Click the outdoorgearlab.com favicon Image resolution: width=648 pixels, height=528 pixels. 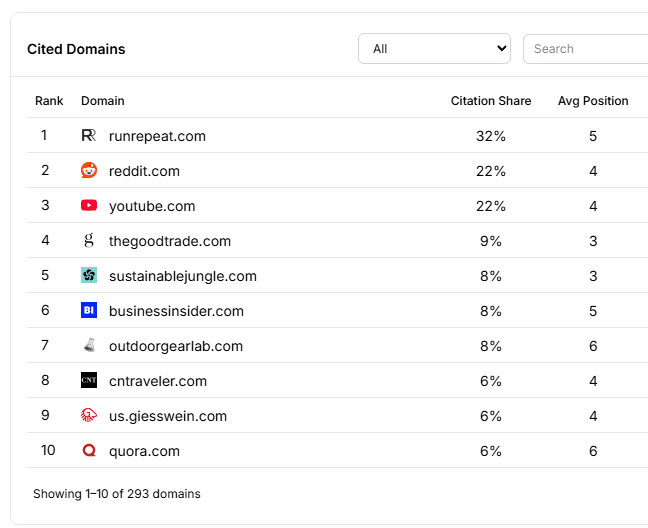pos(89,345)
